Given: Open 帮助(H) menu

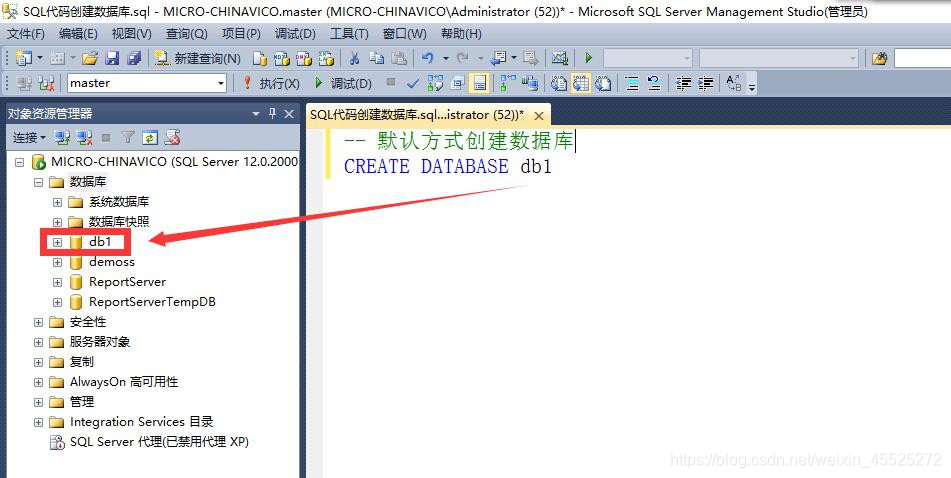Looking at the screenshot, I should (461, 33).
